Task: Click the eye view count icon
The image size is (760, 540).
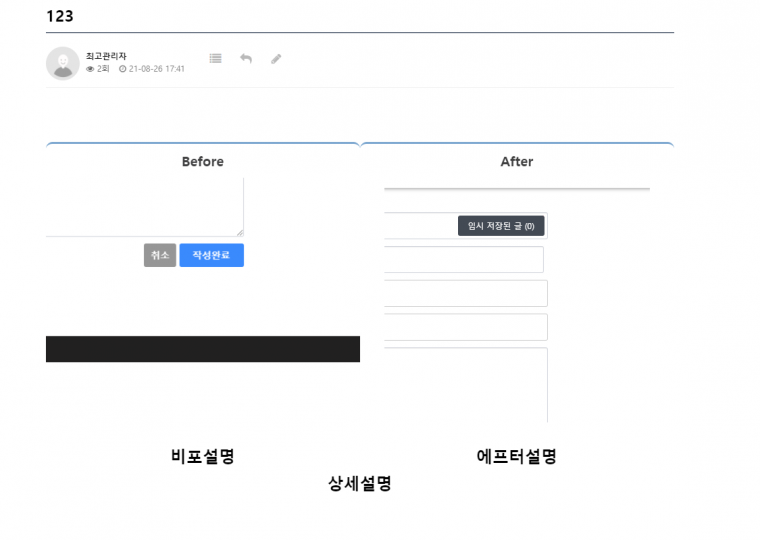Action: point(90,69)
